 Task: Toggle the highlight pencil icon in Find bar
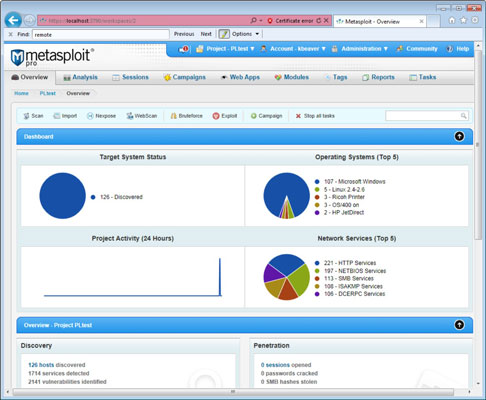click(x=224, y=34)
